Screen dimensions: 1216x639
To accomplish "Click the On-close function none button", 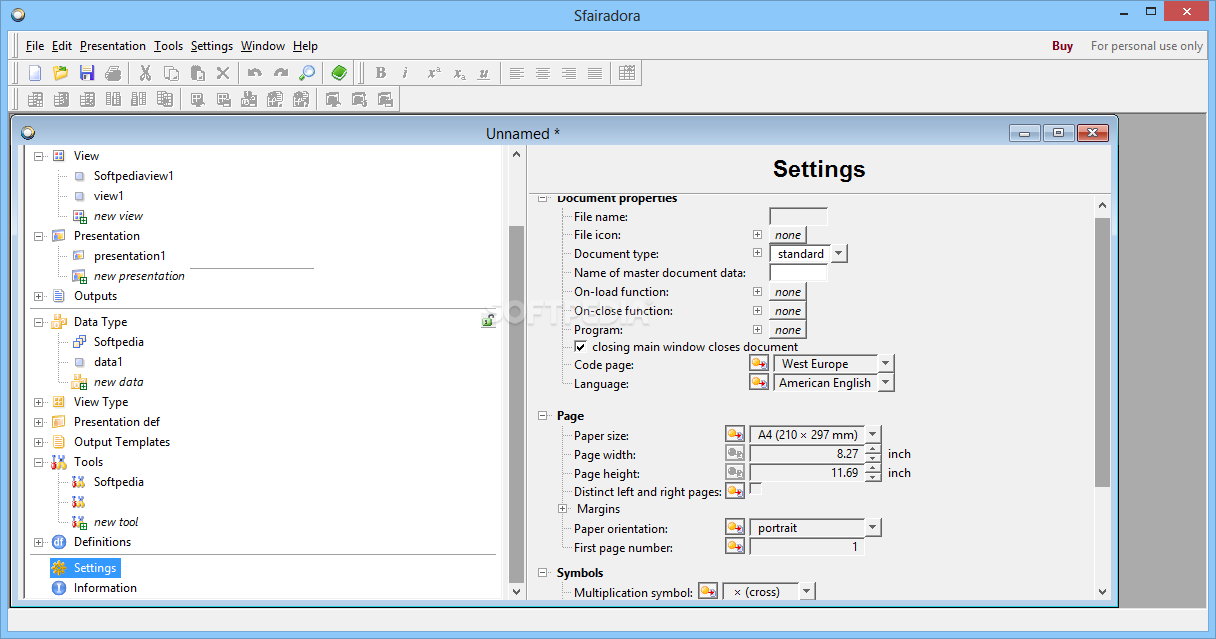I will pyautogui.click(x=788, y=311).
